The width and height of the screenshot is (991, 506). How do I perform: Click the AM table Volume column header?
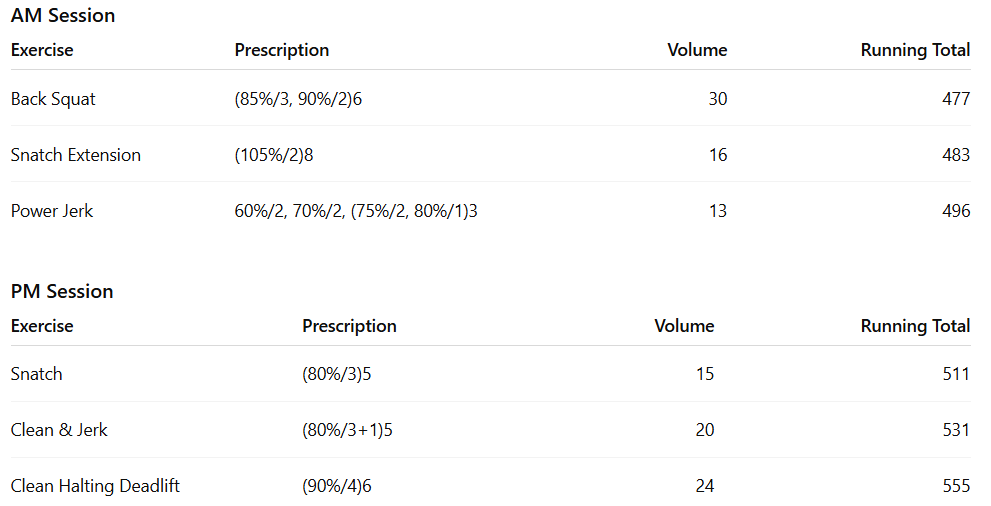pyautogui.click(x=697, y=50)
